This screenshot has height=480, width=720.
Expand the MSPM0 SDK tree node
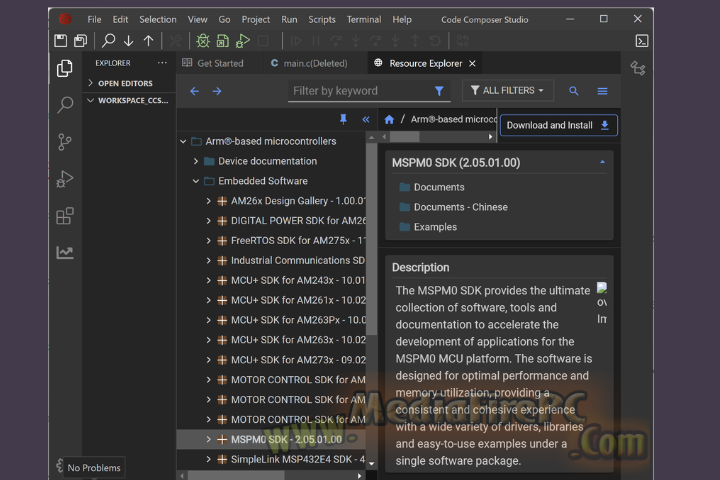click(x=209, y=440)
